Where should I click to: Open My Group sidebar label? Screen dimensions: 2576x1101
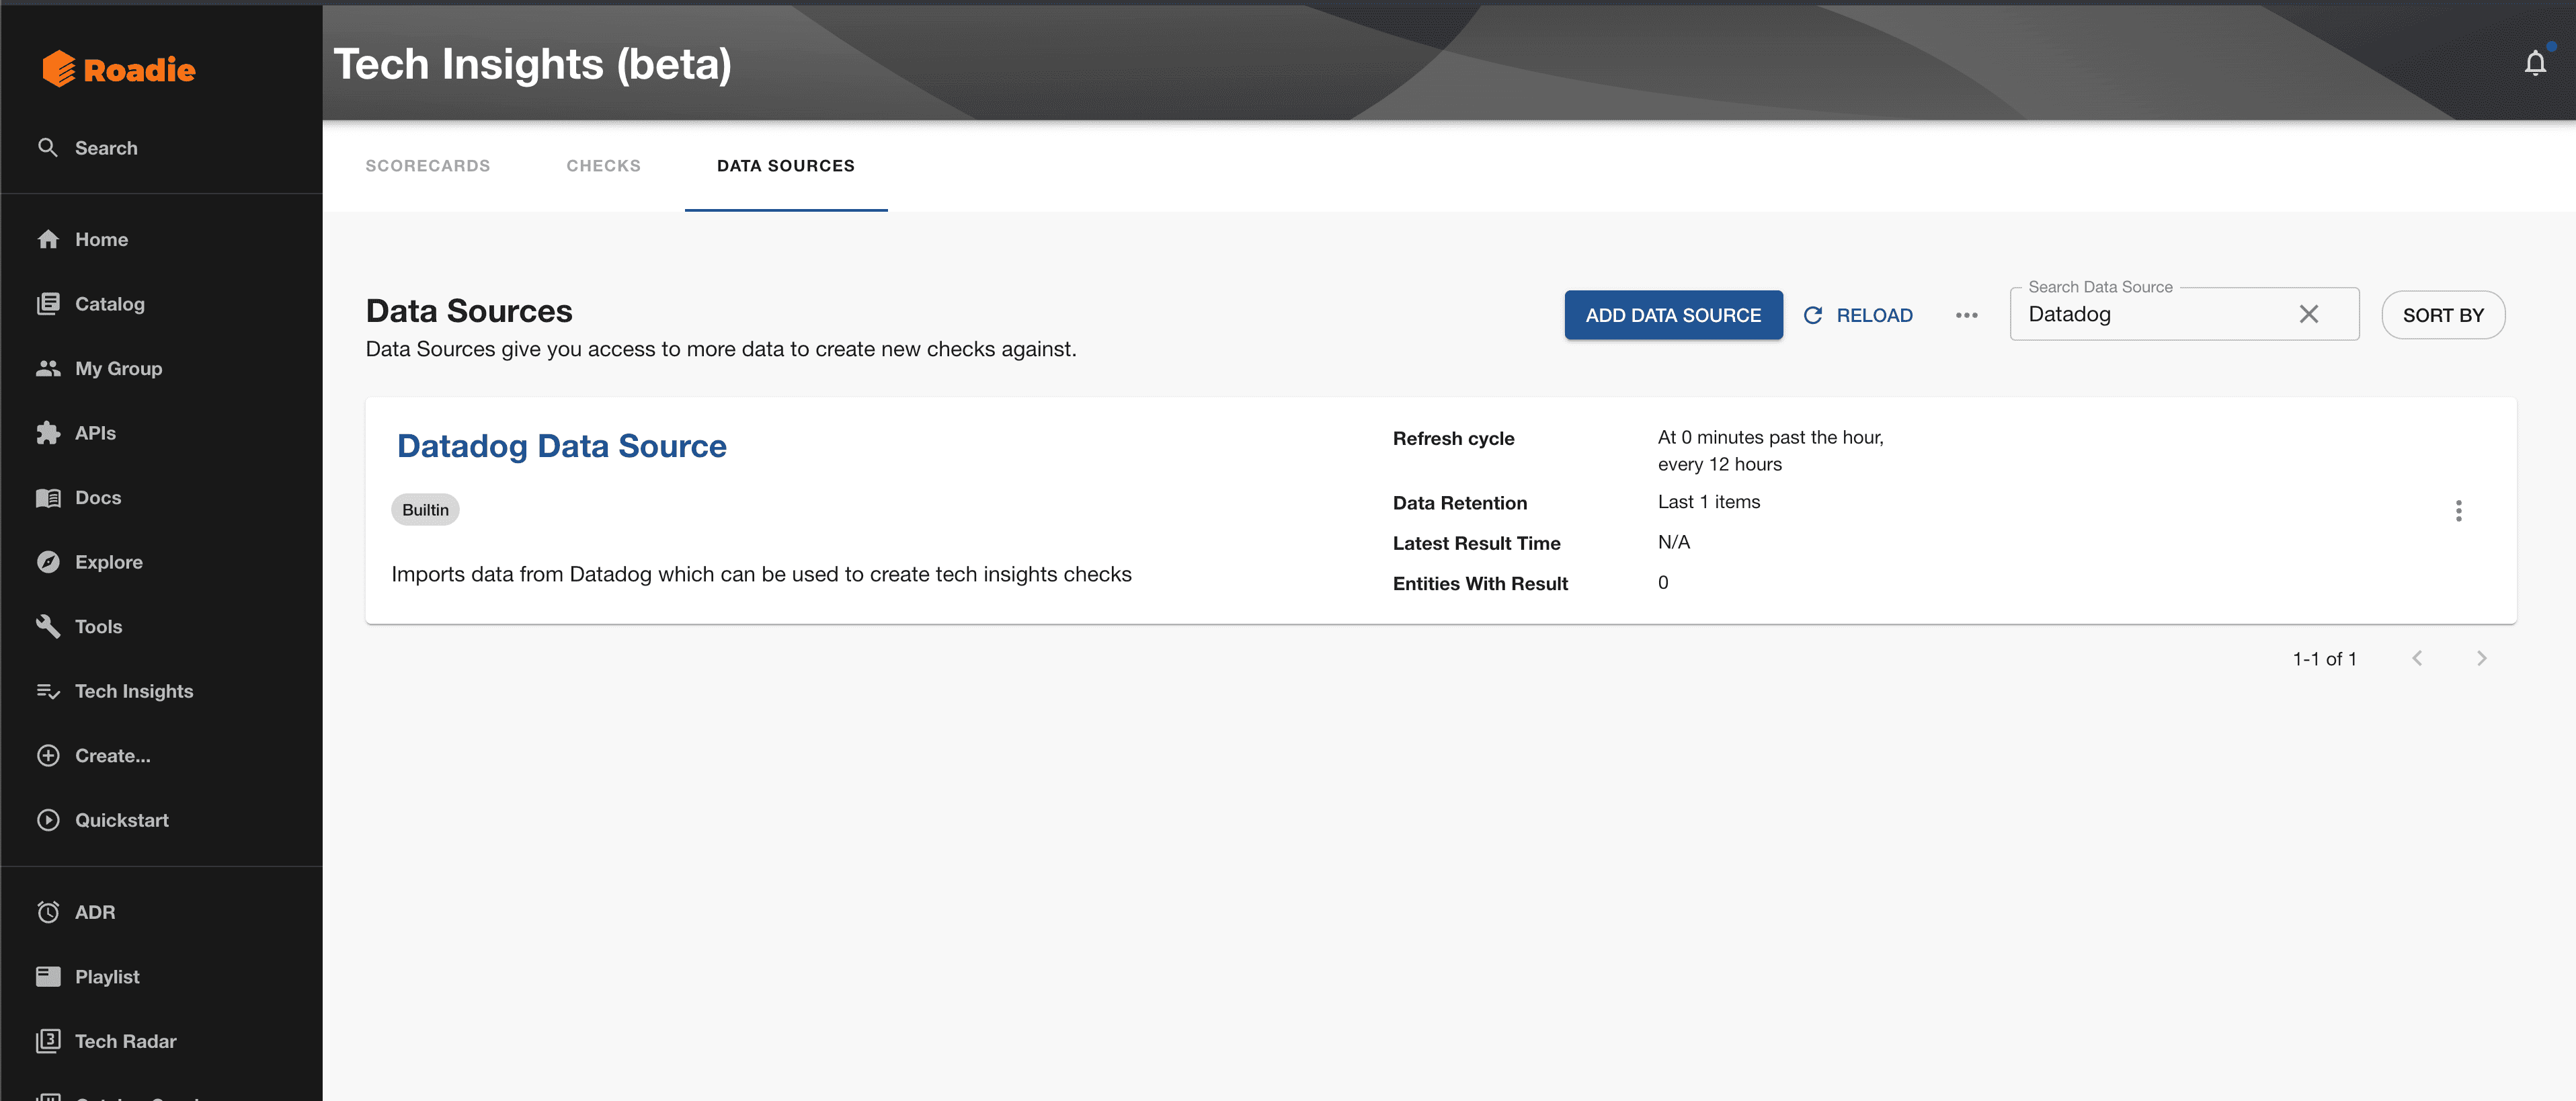(x=118, y=368)
